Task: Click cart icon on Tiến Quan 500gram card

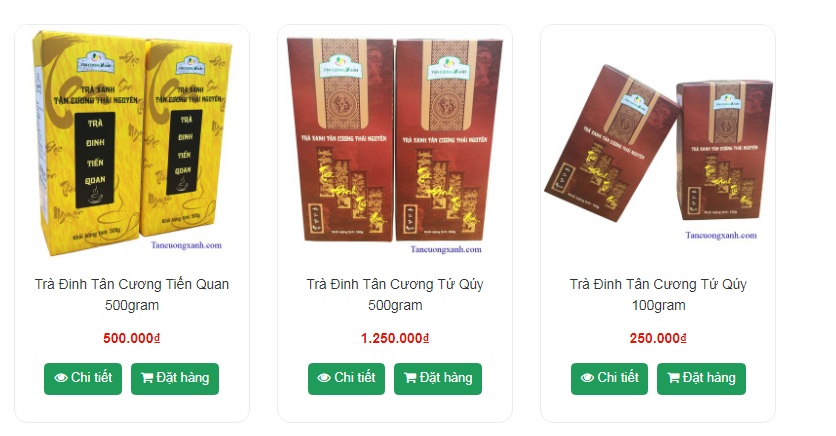Action: [147, 378]
